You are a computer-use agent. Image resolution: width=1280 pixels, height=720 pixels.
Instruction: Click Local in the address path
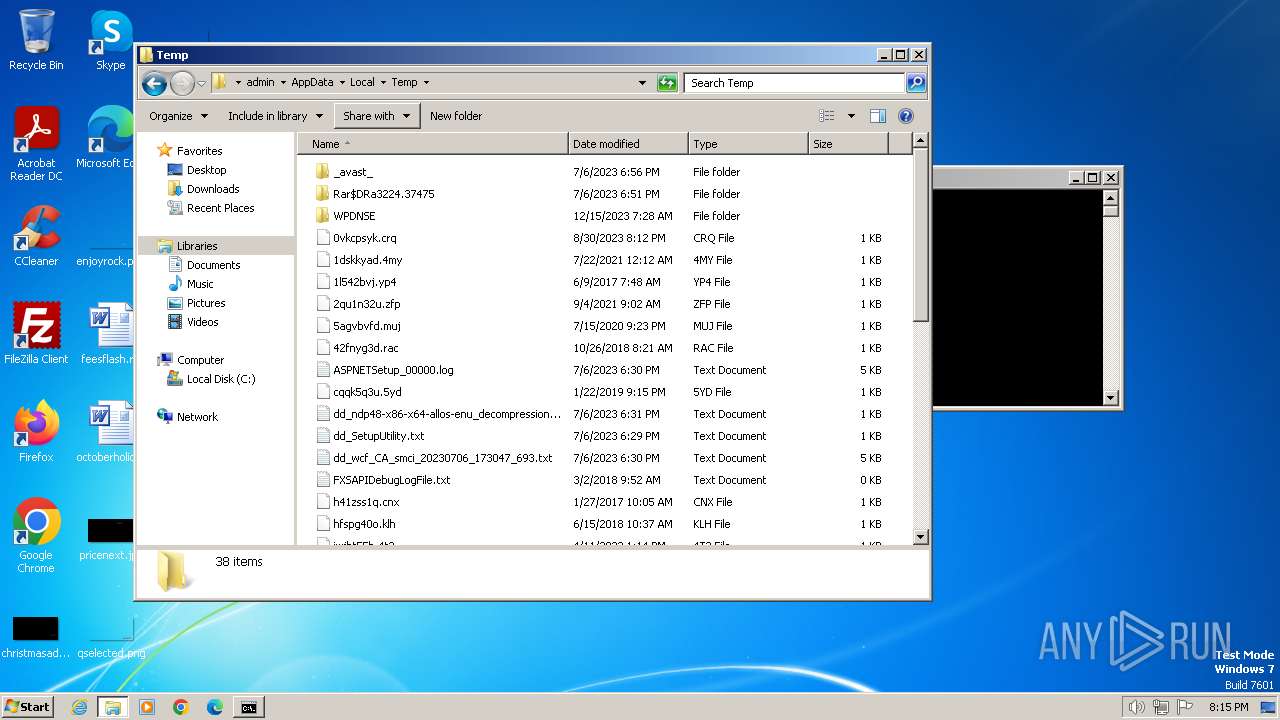pyautogui.click(x=362, y=83)
